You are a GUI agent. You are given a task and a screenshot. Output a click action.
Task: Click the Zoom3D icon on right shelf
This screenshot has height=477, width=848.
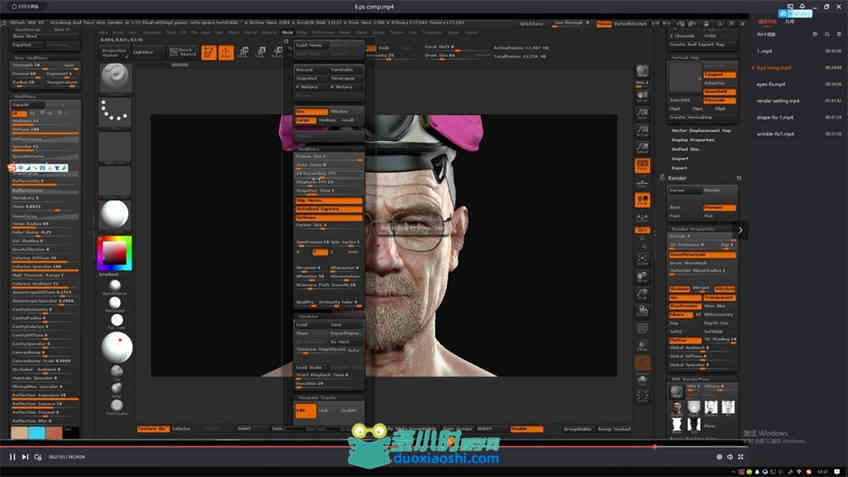pos(642,294)
